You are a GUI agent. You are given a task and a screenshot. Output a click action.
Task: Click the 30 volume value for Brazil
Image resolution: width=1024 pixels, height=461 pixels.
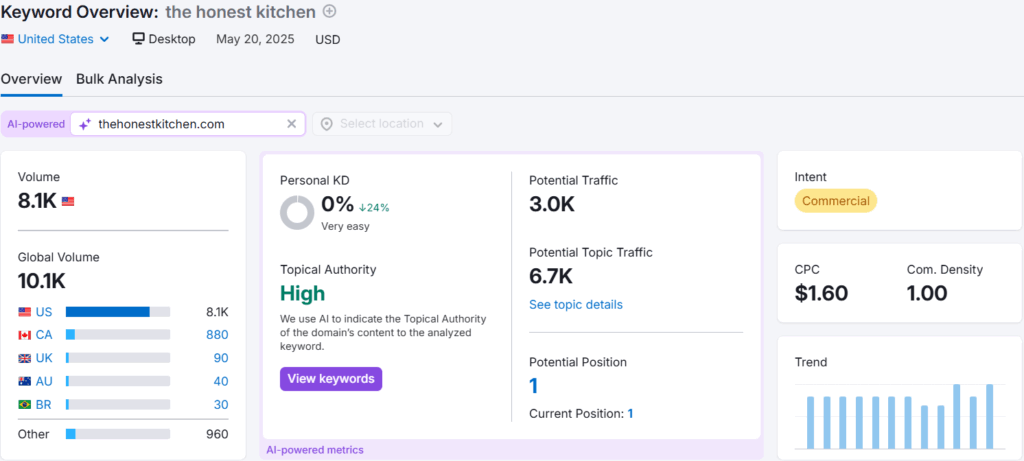221,405
